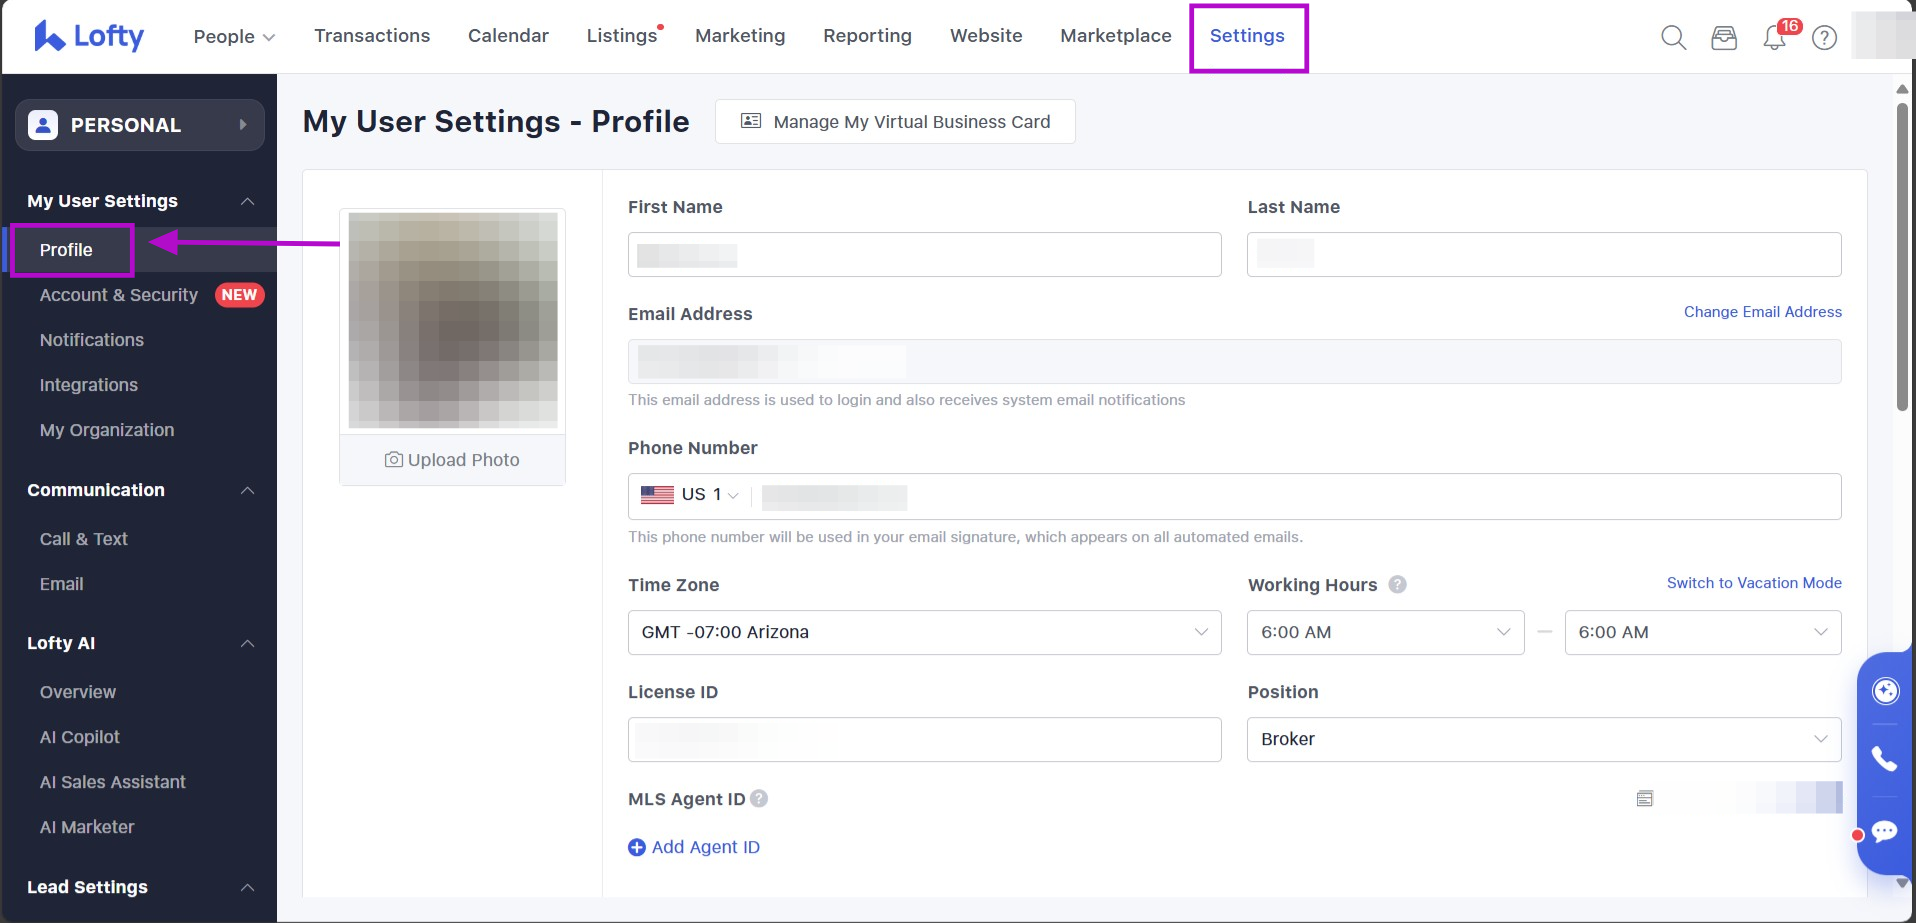Click the Lofty logo icon

point(49,36)
